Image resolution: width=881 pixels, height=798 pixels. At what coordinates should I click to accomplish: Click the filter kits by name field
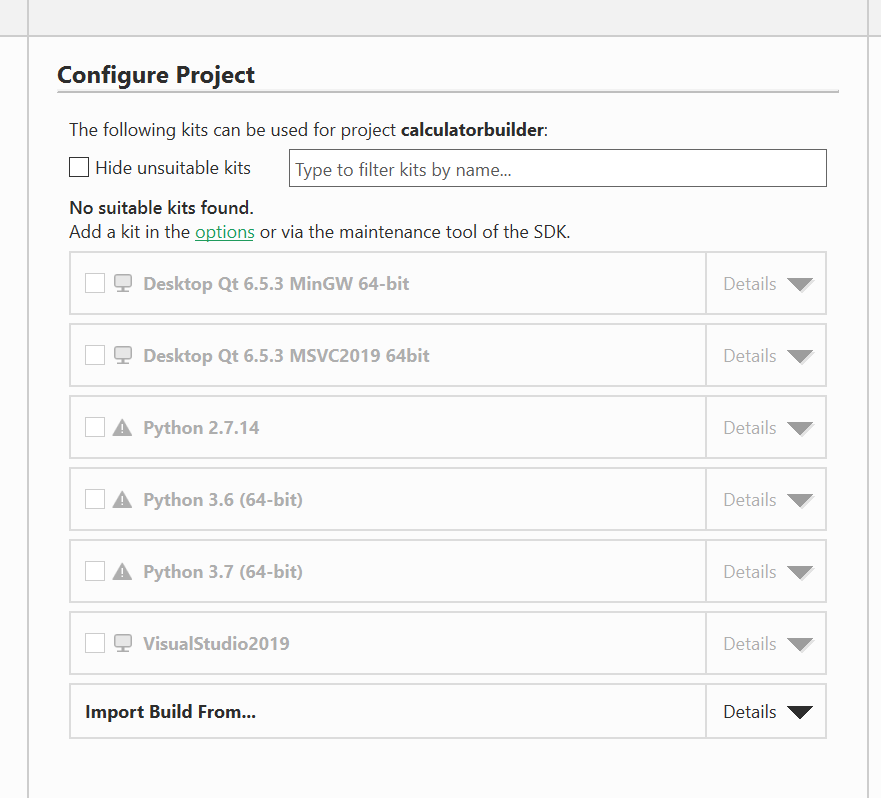pyautogui.click(x=557, y=169)
